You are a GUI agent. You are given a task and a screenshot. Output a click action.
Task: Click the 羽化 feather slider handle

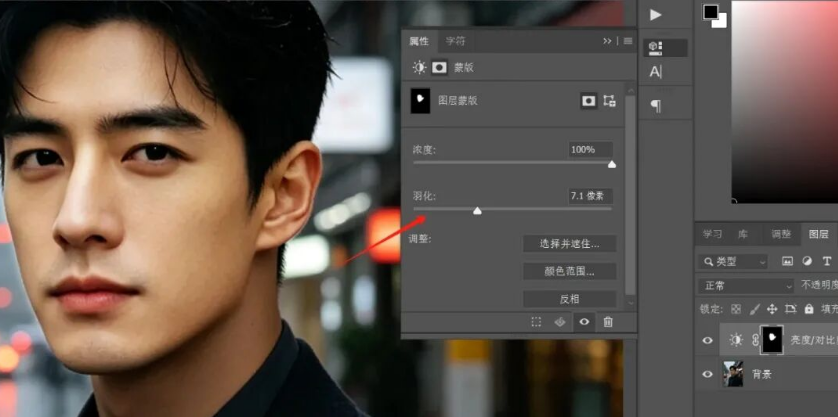click(477, 211)
